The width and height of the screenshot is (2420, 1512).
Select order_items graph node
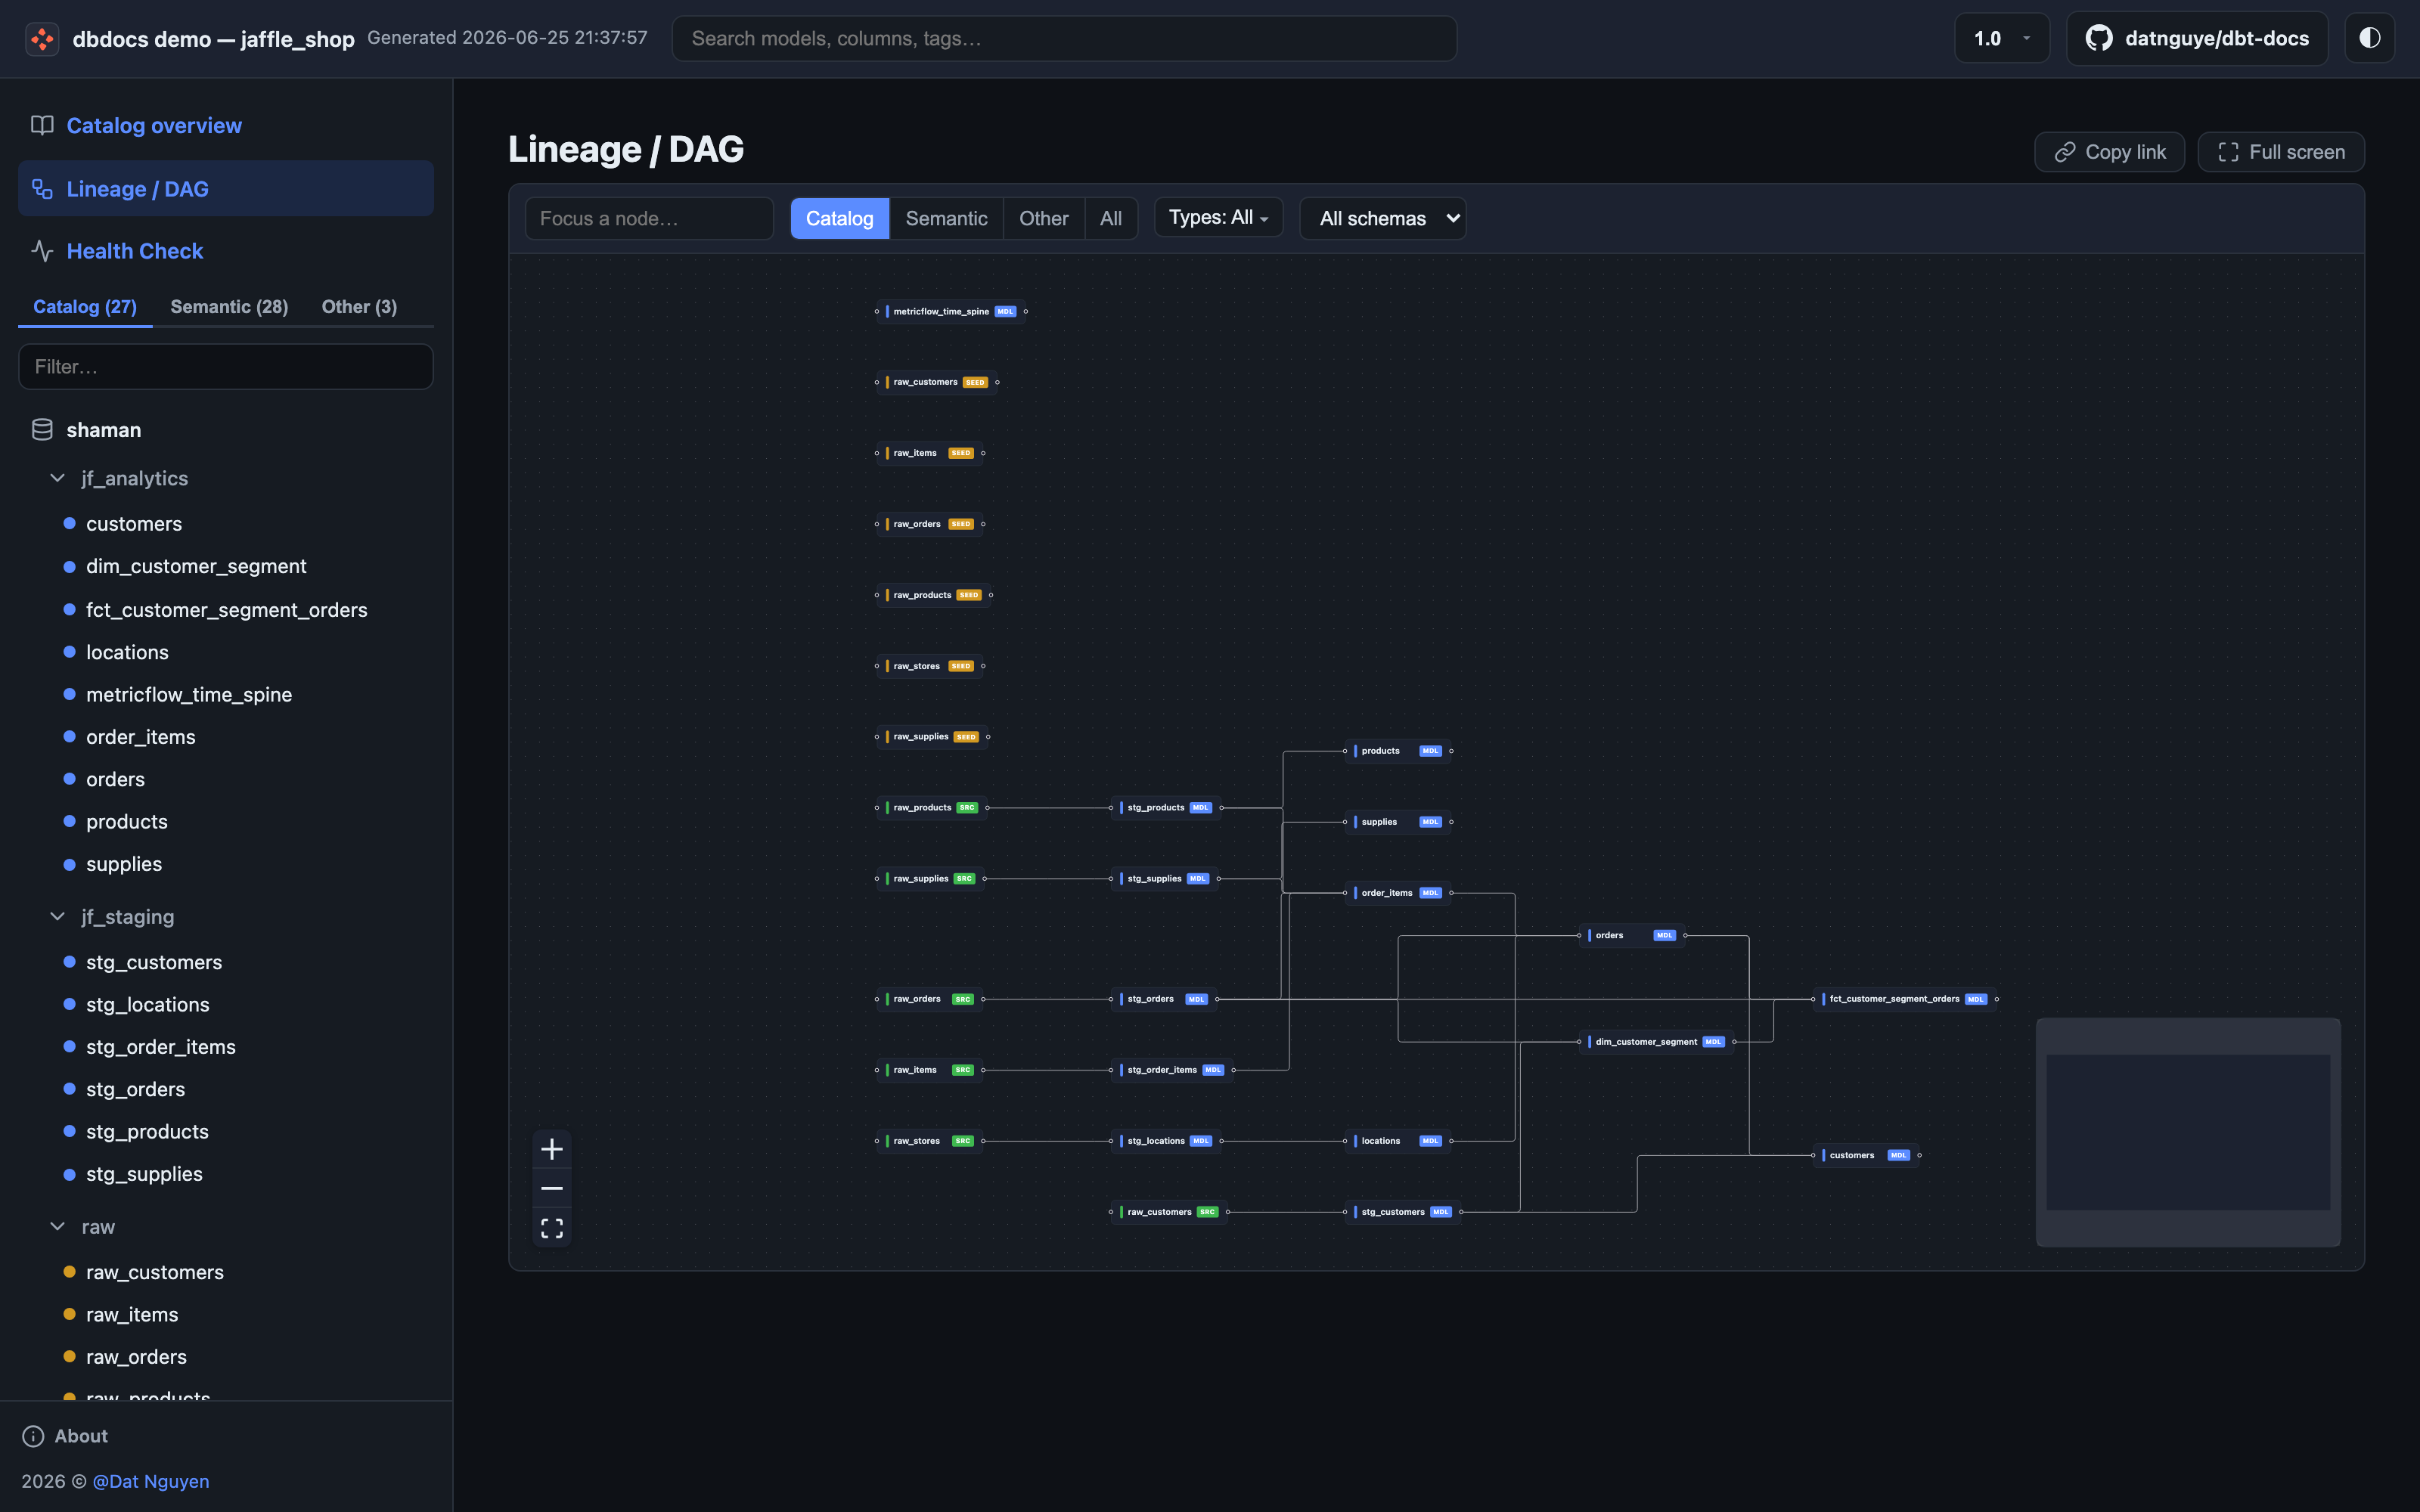click(1398, 893)
